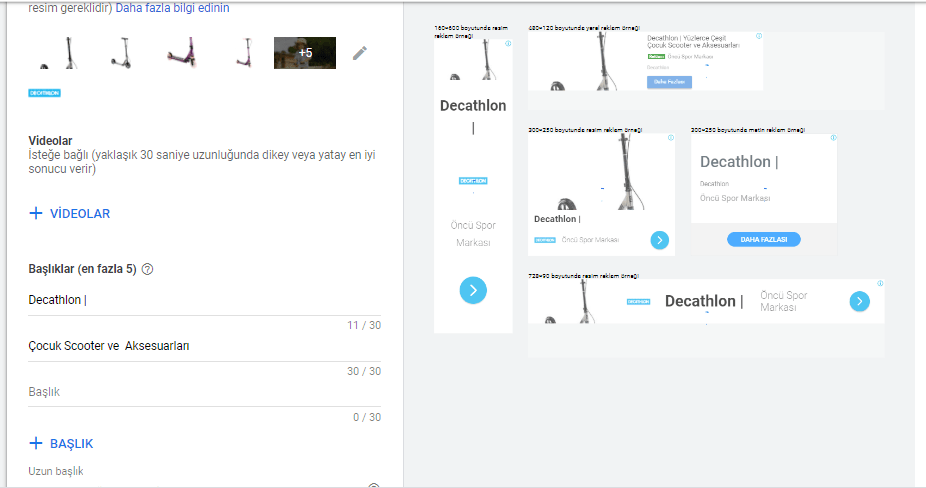Click the info icon on the 480x120 native ad preview
Screen dimensions: 926x488
click(759, 36)
